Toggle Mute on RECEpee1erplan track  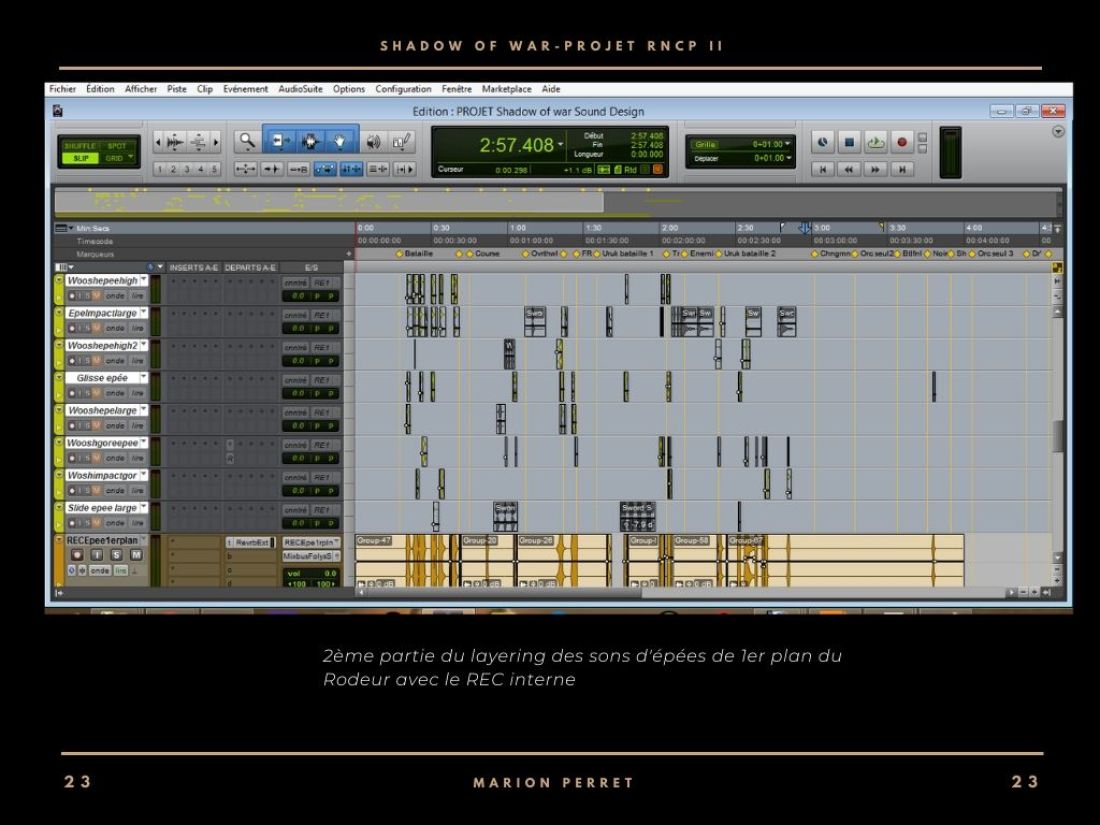(x=136, y=554)
